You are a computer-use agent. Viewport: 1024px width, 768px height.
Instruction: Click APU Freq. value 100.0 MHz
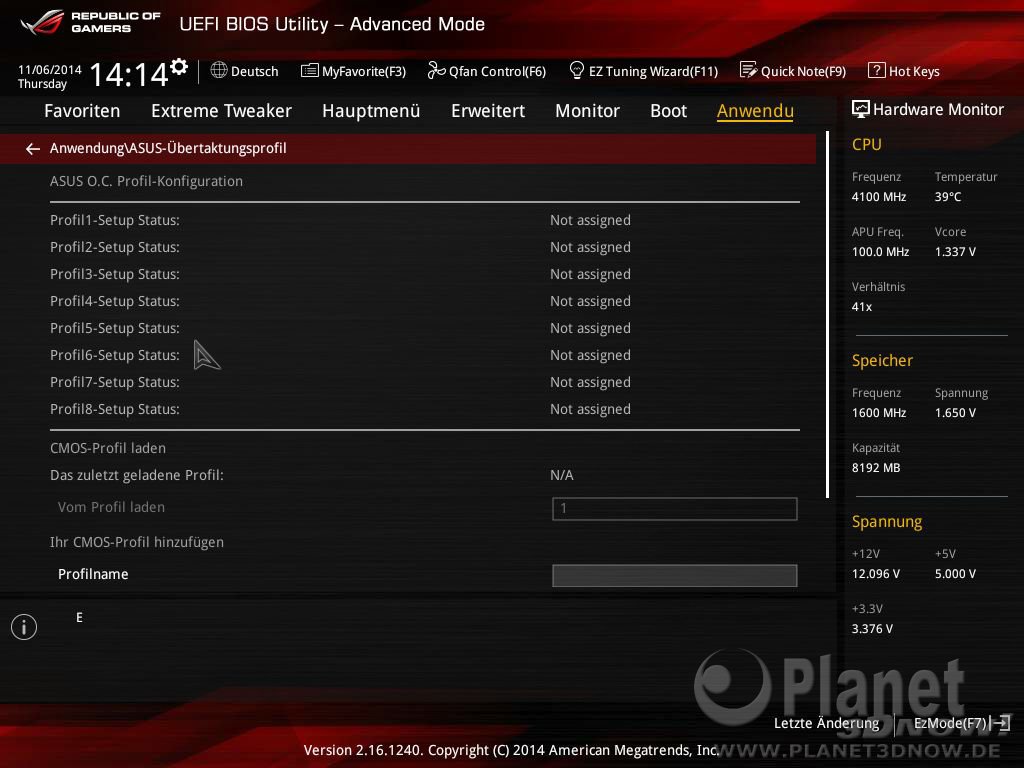(x=880, y=251)
